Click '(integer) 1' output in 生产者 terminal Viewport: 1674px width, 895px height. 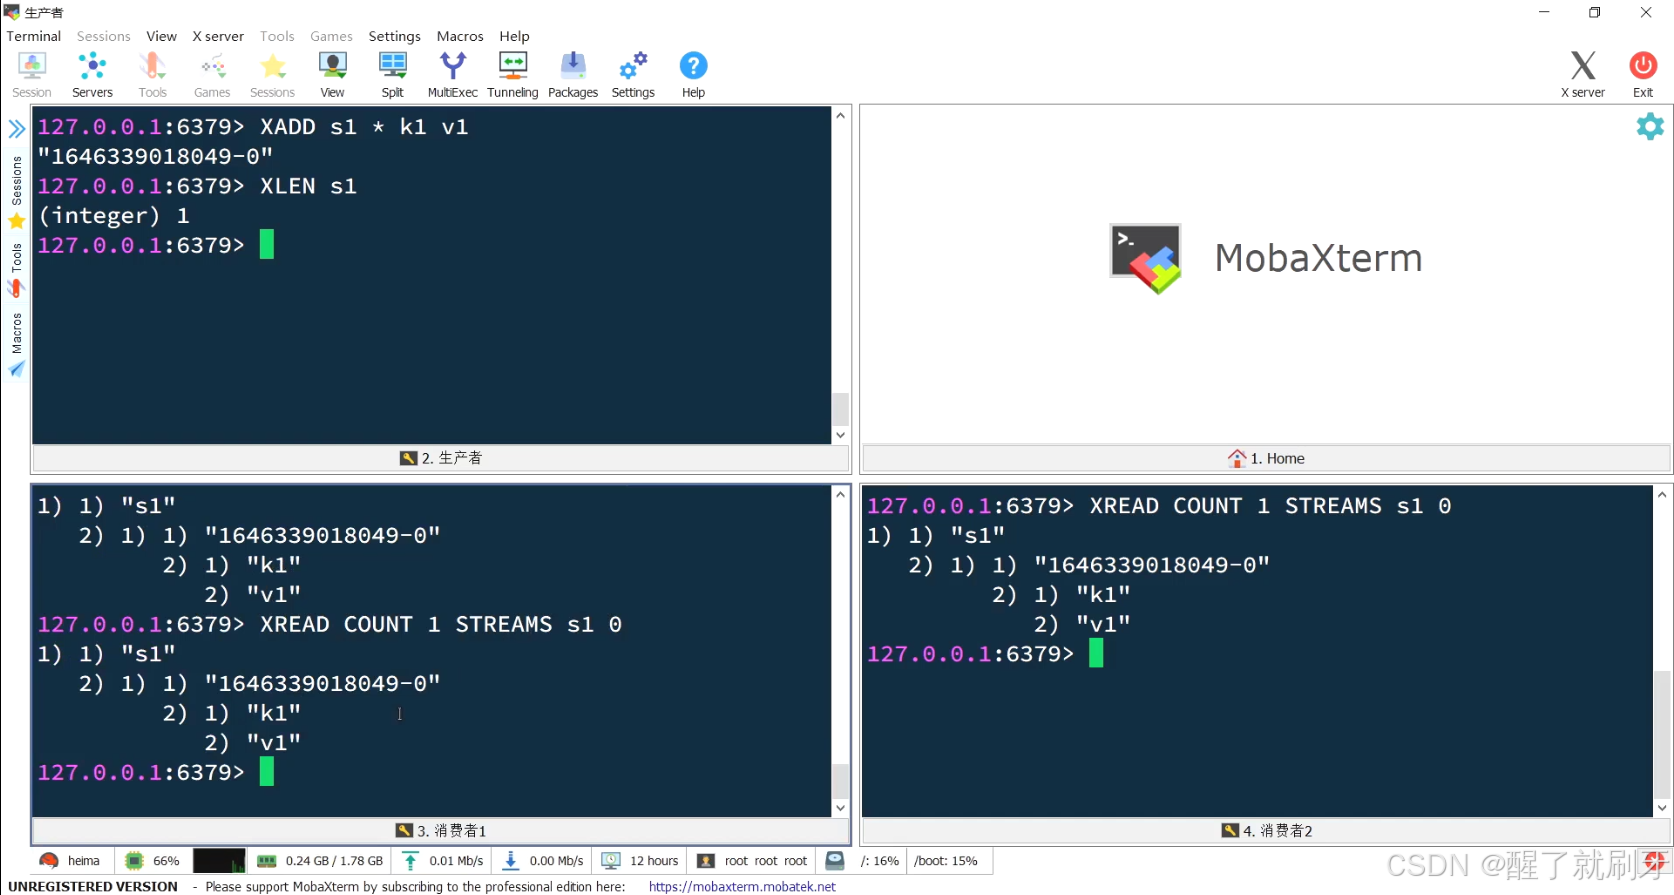114,216
